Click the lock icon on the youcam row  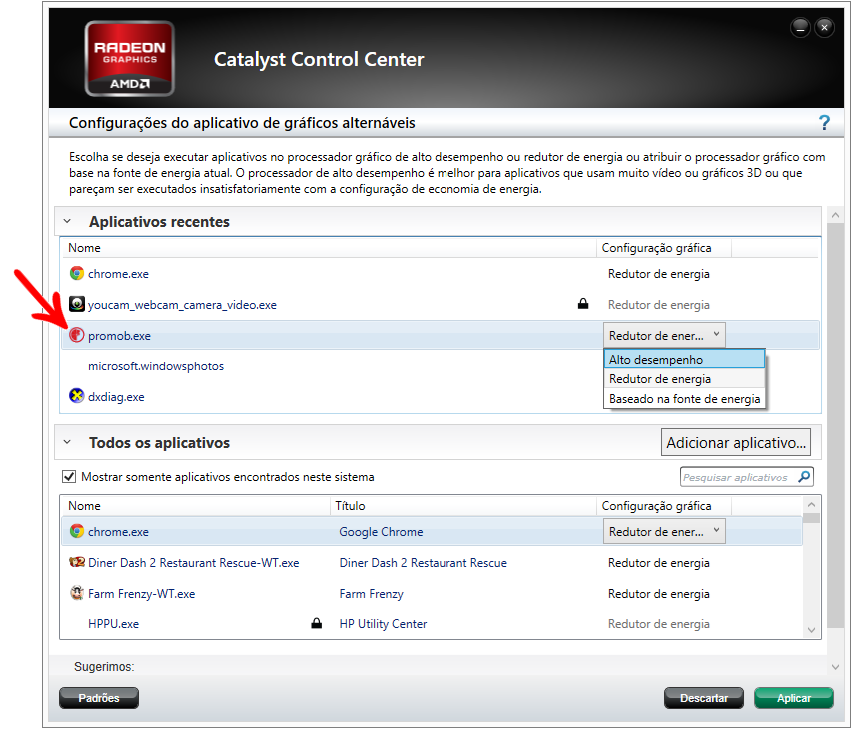tap(583, 303)
